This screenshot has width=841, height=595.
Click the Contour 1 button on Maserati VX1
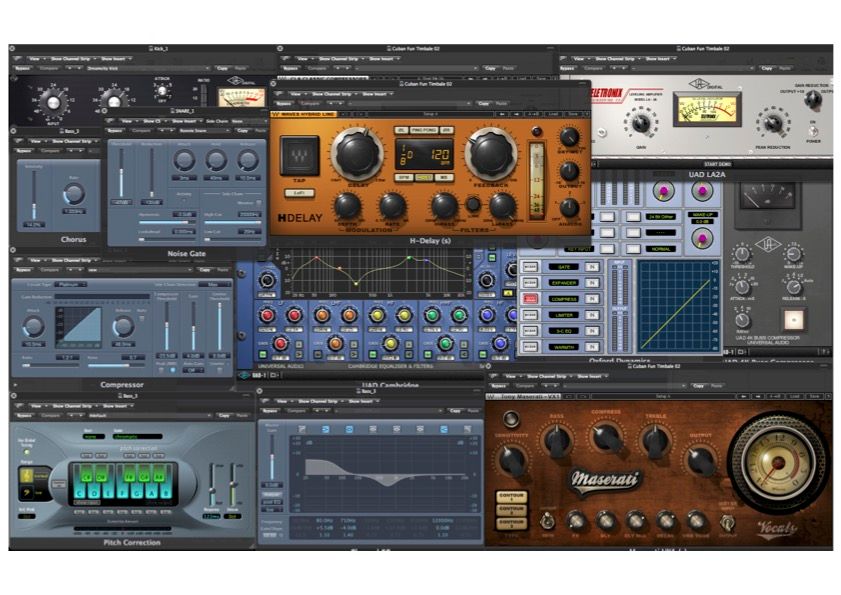(x=511, y=496)
